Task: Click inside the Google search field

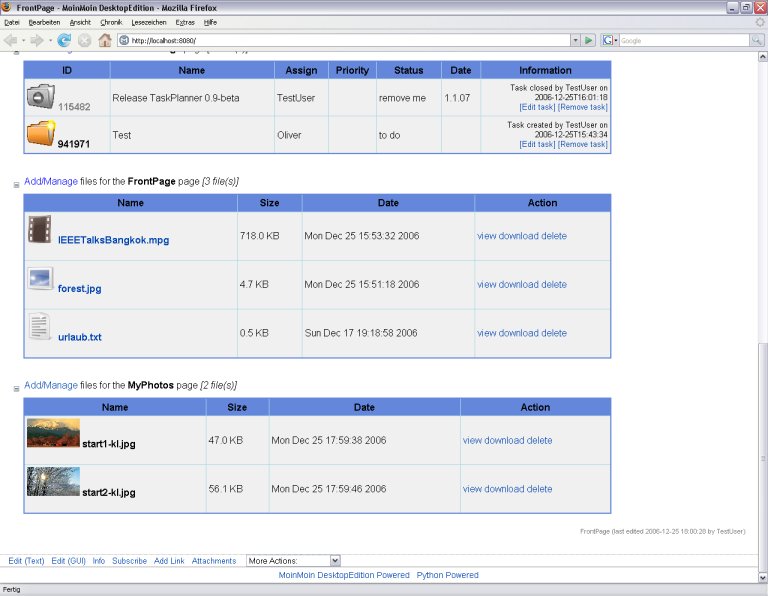Action: click(682, 40)
